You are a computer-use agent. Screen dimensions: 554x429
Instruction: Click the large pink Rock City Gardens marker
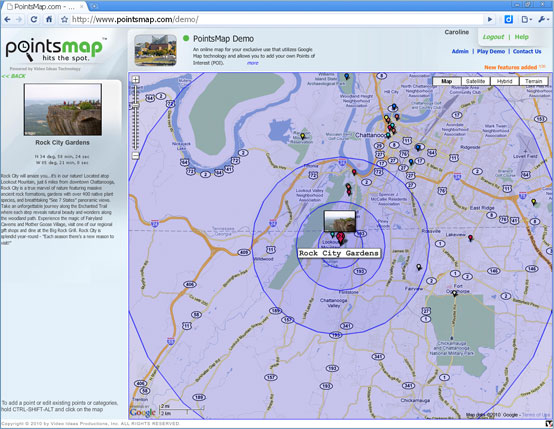[x=340, y=238]
